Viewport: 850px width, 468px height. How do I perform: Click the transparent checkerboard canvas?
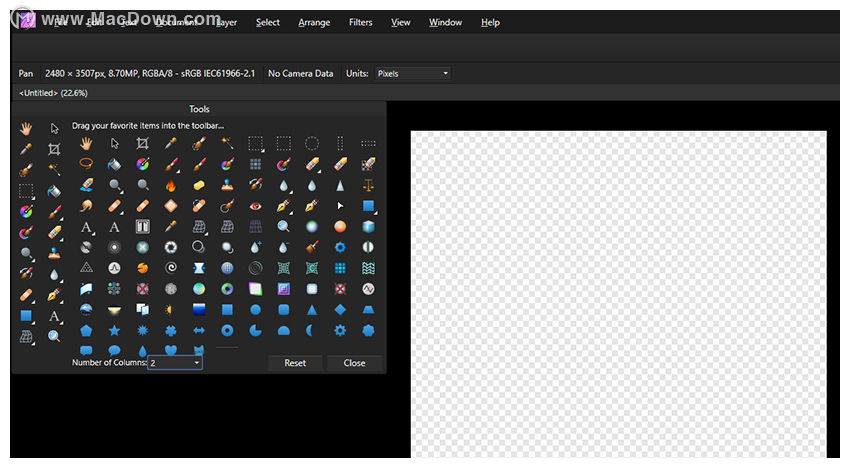click(619, 294)
